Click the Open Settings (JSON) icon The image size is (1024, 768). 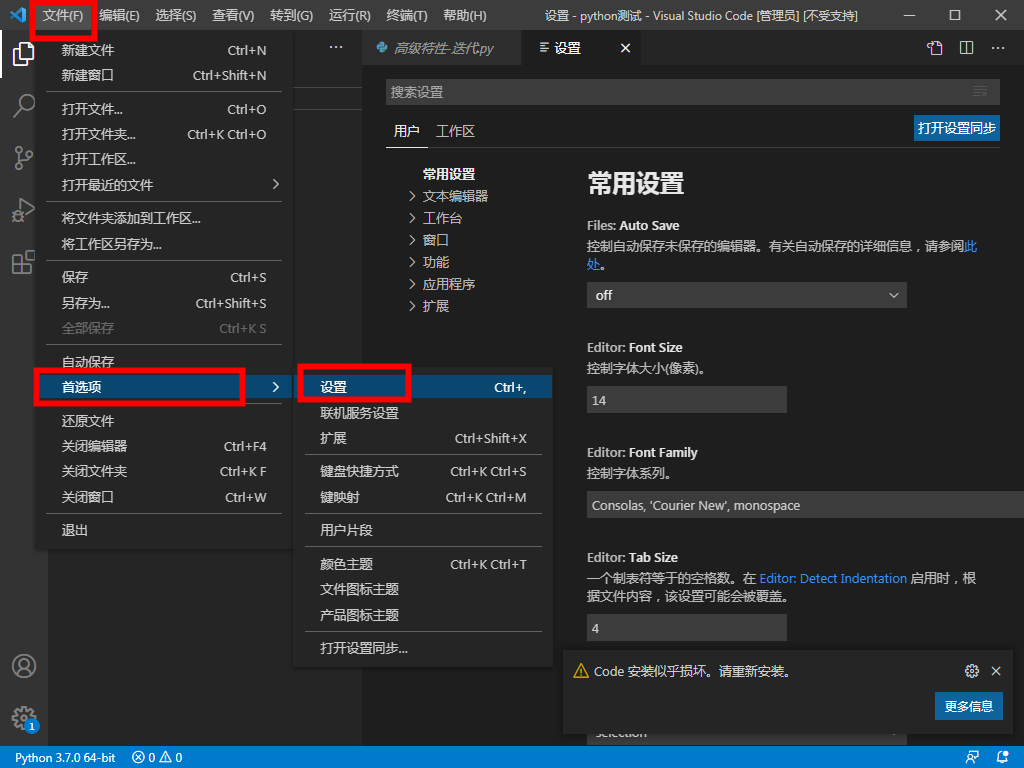tap(935, 48)
